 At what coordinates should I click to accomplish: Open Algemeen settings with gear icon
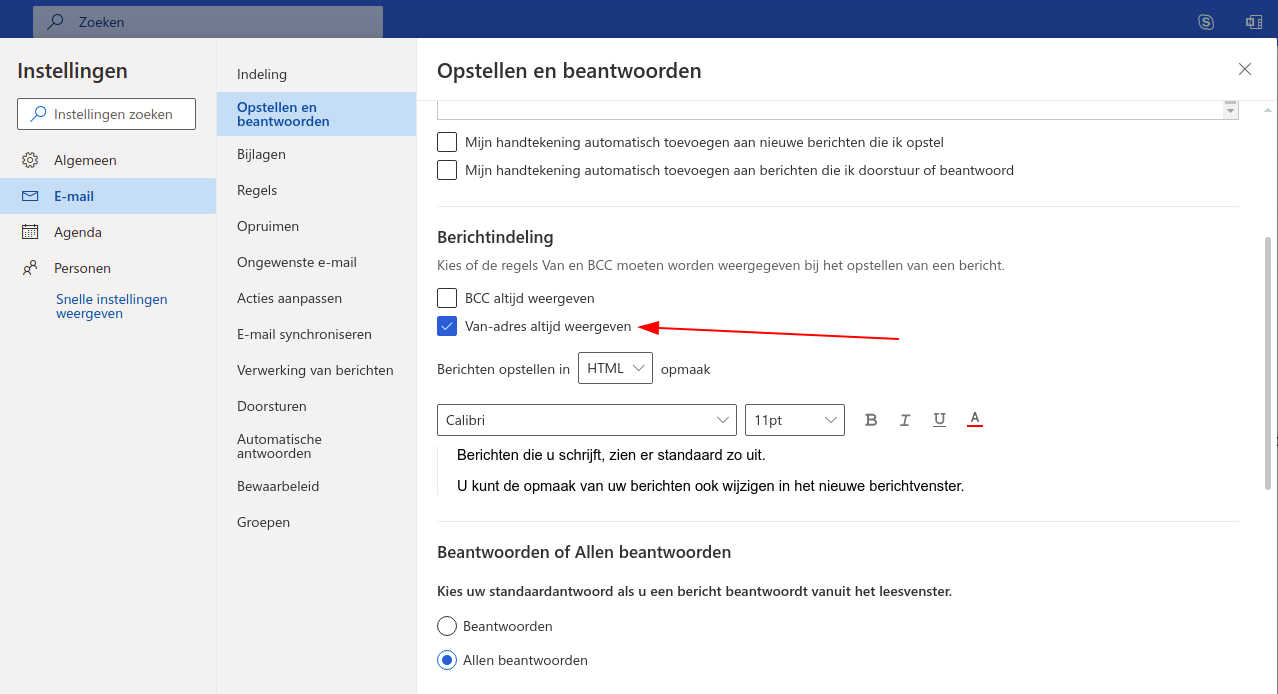click(30, 160)
